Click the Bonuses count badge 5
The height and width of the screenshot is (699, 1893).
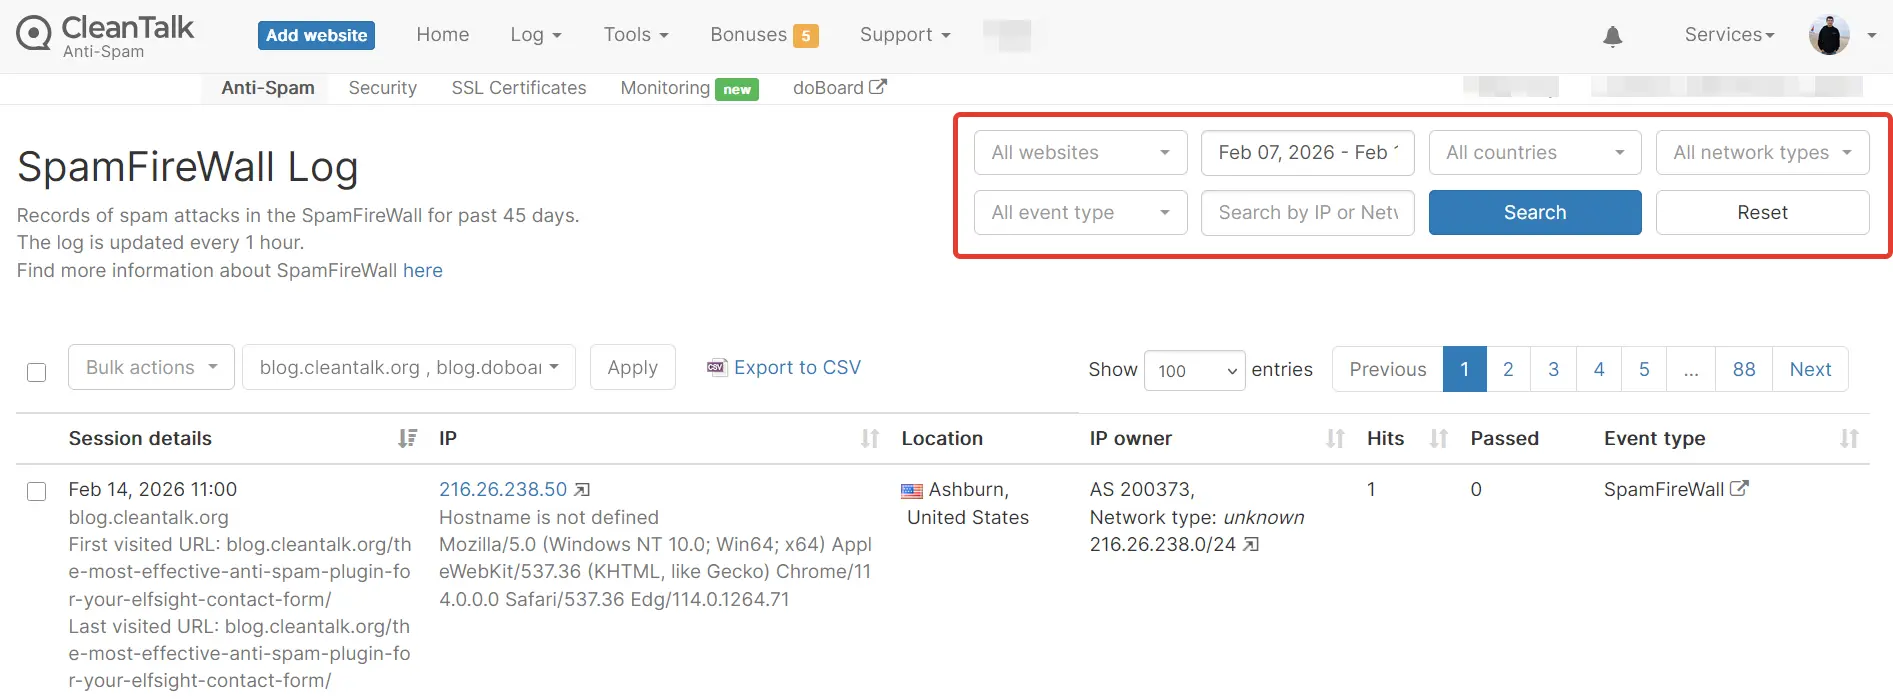805,36
